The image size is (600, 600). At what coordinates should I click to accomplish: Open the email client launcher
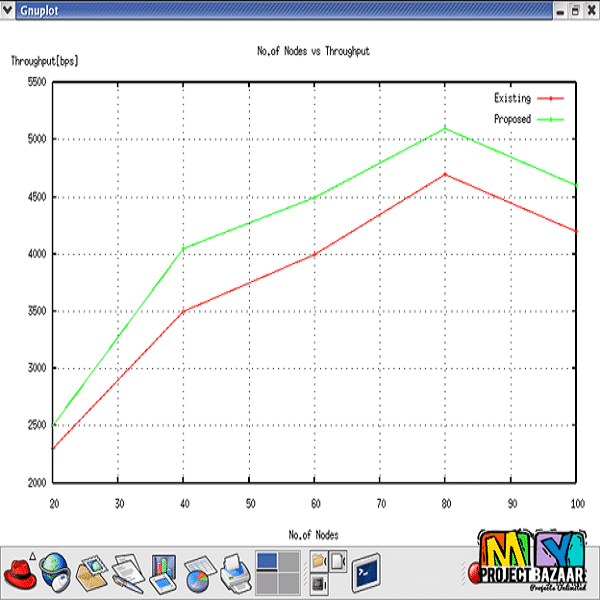92,573
